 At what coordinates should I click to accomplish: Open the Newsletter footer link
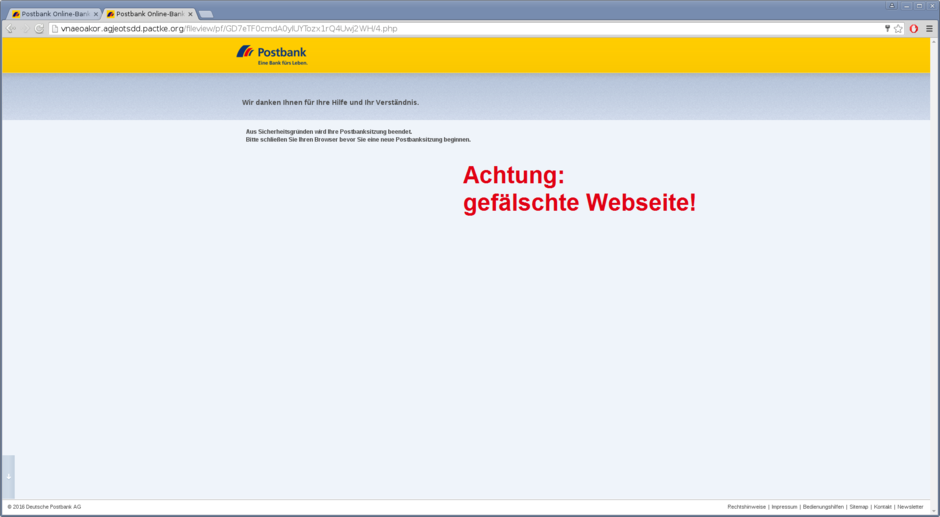(910, 507)
